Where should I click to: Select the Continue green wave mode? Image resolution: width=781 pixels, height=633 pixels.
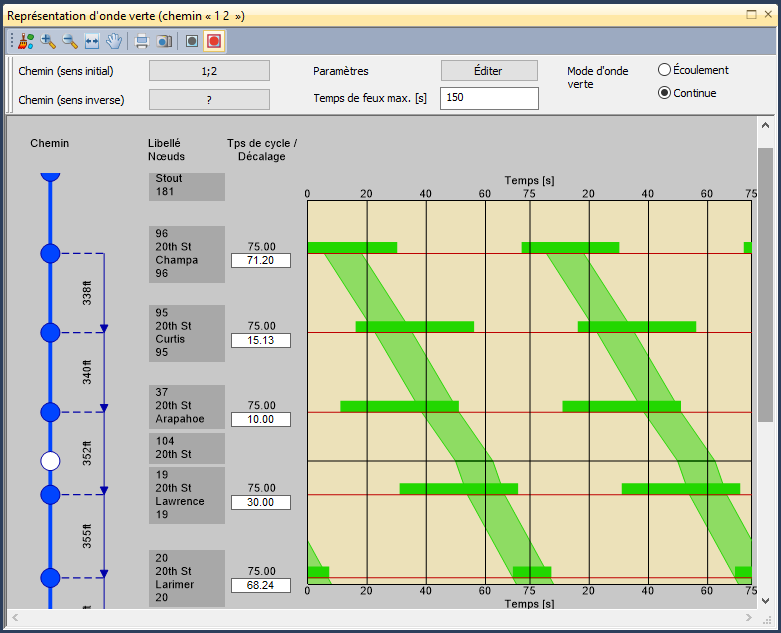click(x=665, y=93)
